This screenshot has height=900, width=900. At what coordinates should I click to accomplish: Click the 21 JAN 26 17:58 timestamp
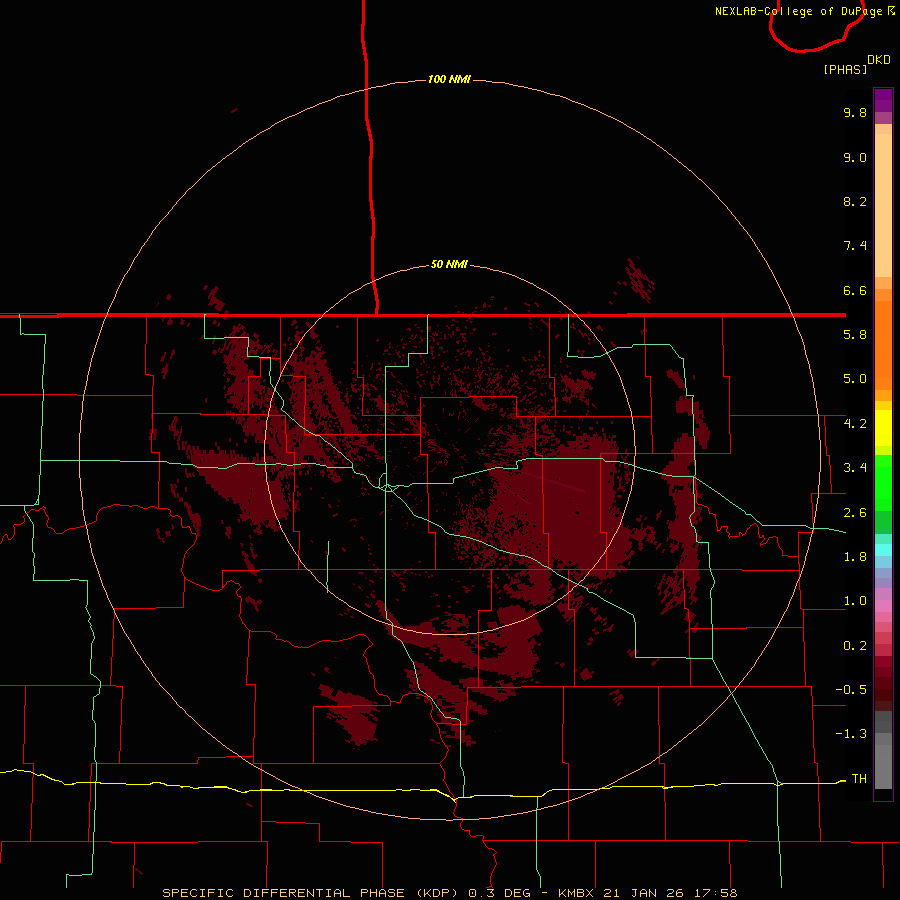point(670,893)
